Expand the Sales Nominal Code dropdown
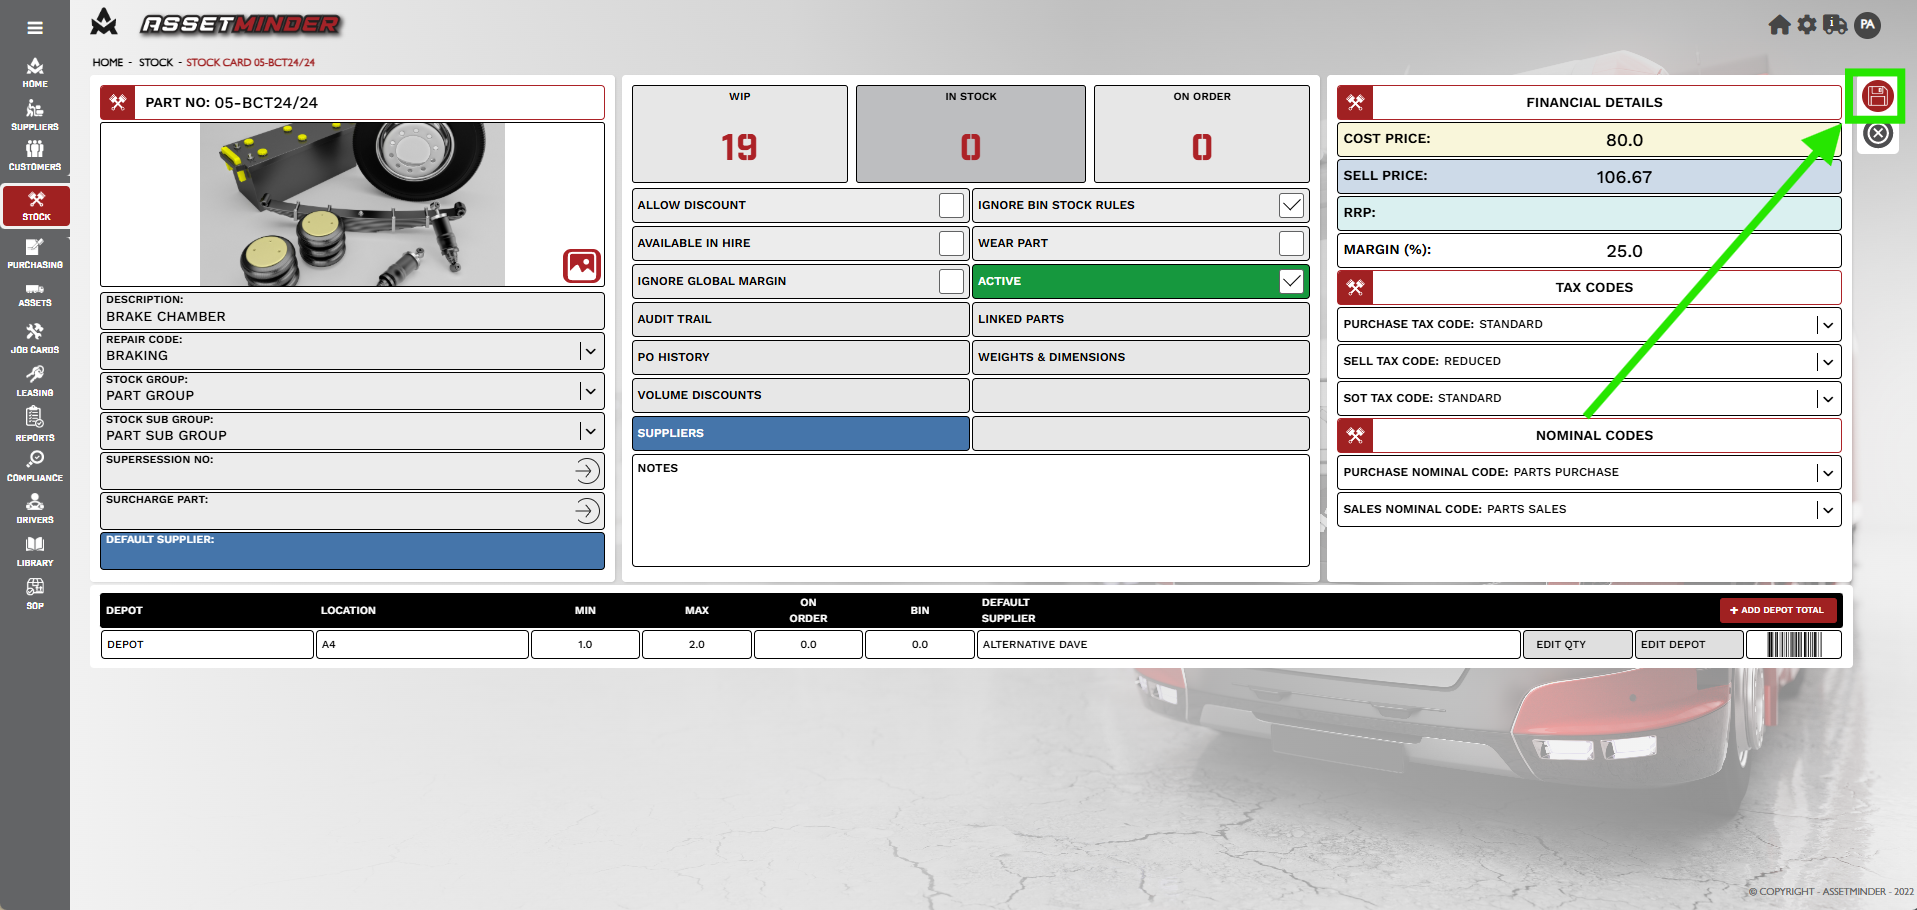1917x910 pixels. (1827, 510)
